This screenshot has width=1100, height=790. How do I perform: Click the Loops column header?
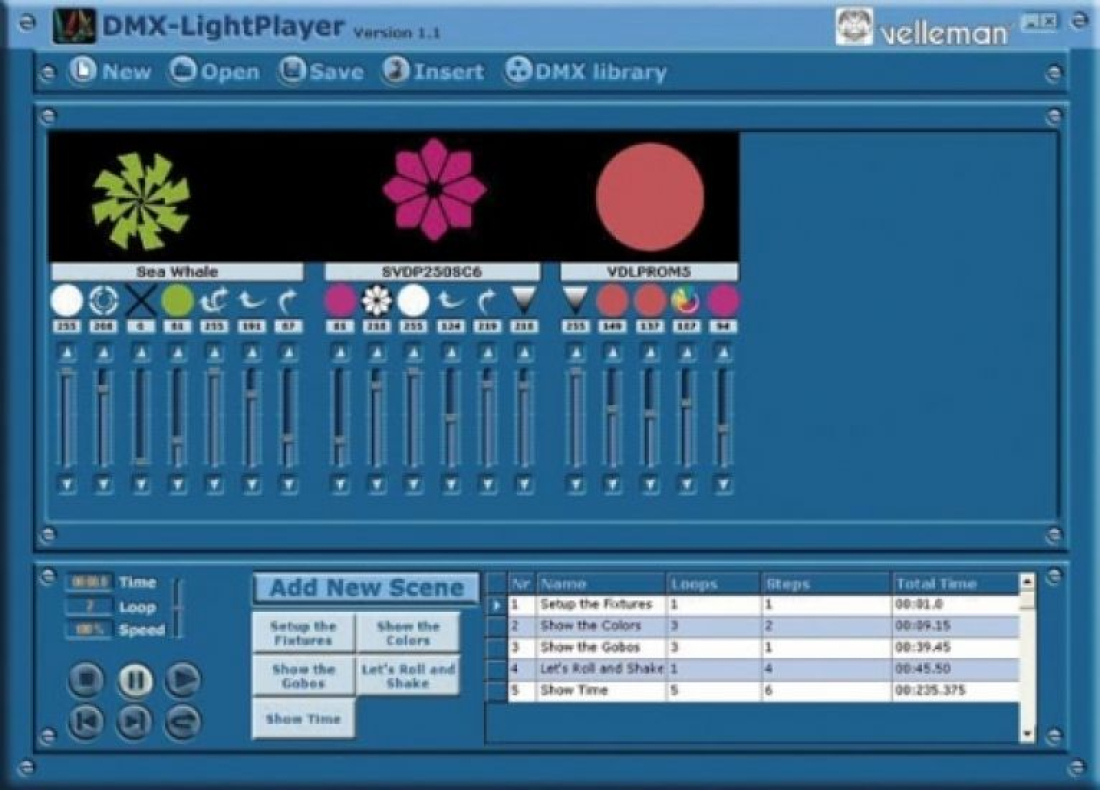click(713, 584)
